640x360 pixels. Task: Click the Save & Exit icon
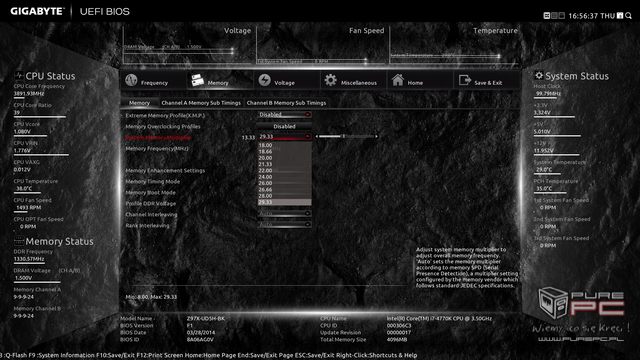(464, 80)
